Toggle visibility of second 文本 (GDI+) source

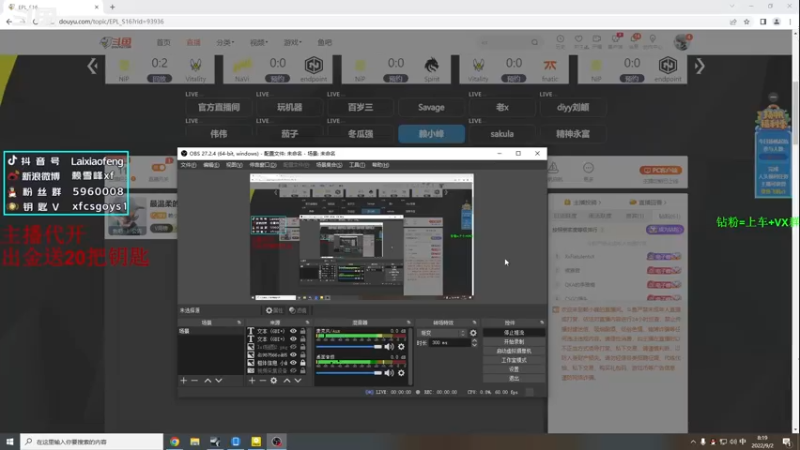[x=293, y=339]
